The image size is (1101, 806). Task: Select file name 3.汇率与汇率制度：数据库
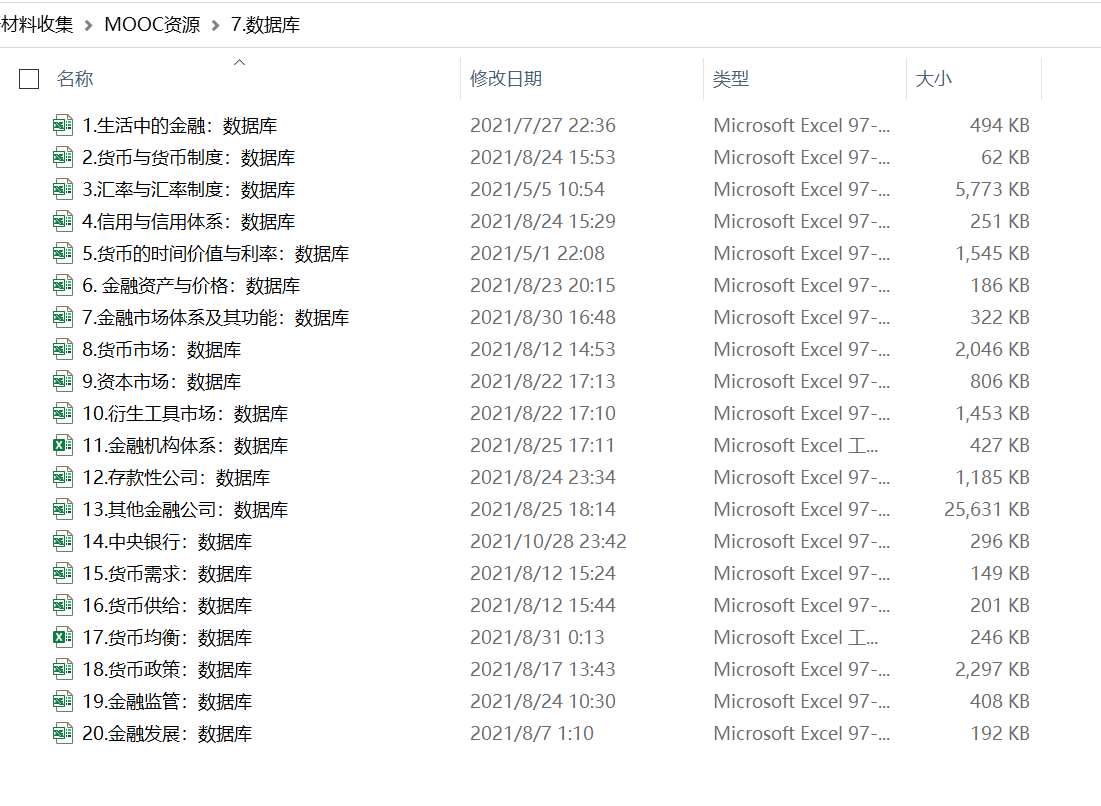click(x=189, y=190)
